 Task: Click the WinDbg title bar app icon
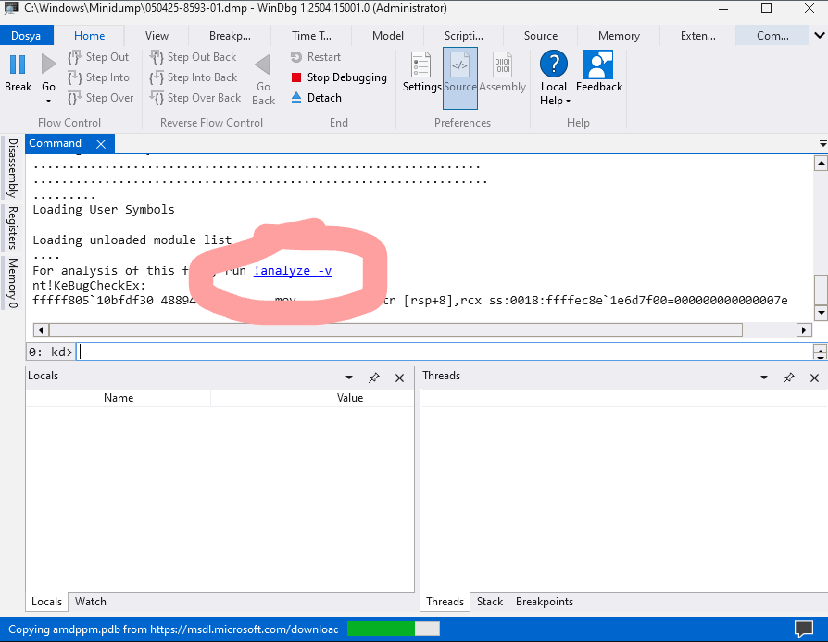click(11, 8)
